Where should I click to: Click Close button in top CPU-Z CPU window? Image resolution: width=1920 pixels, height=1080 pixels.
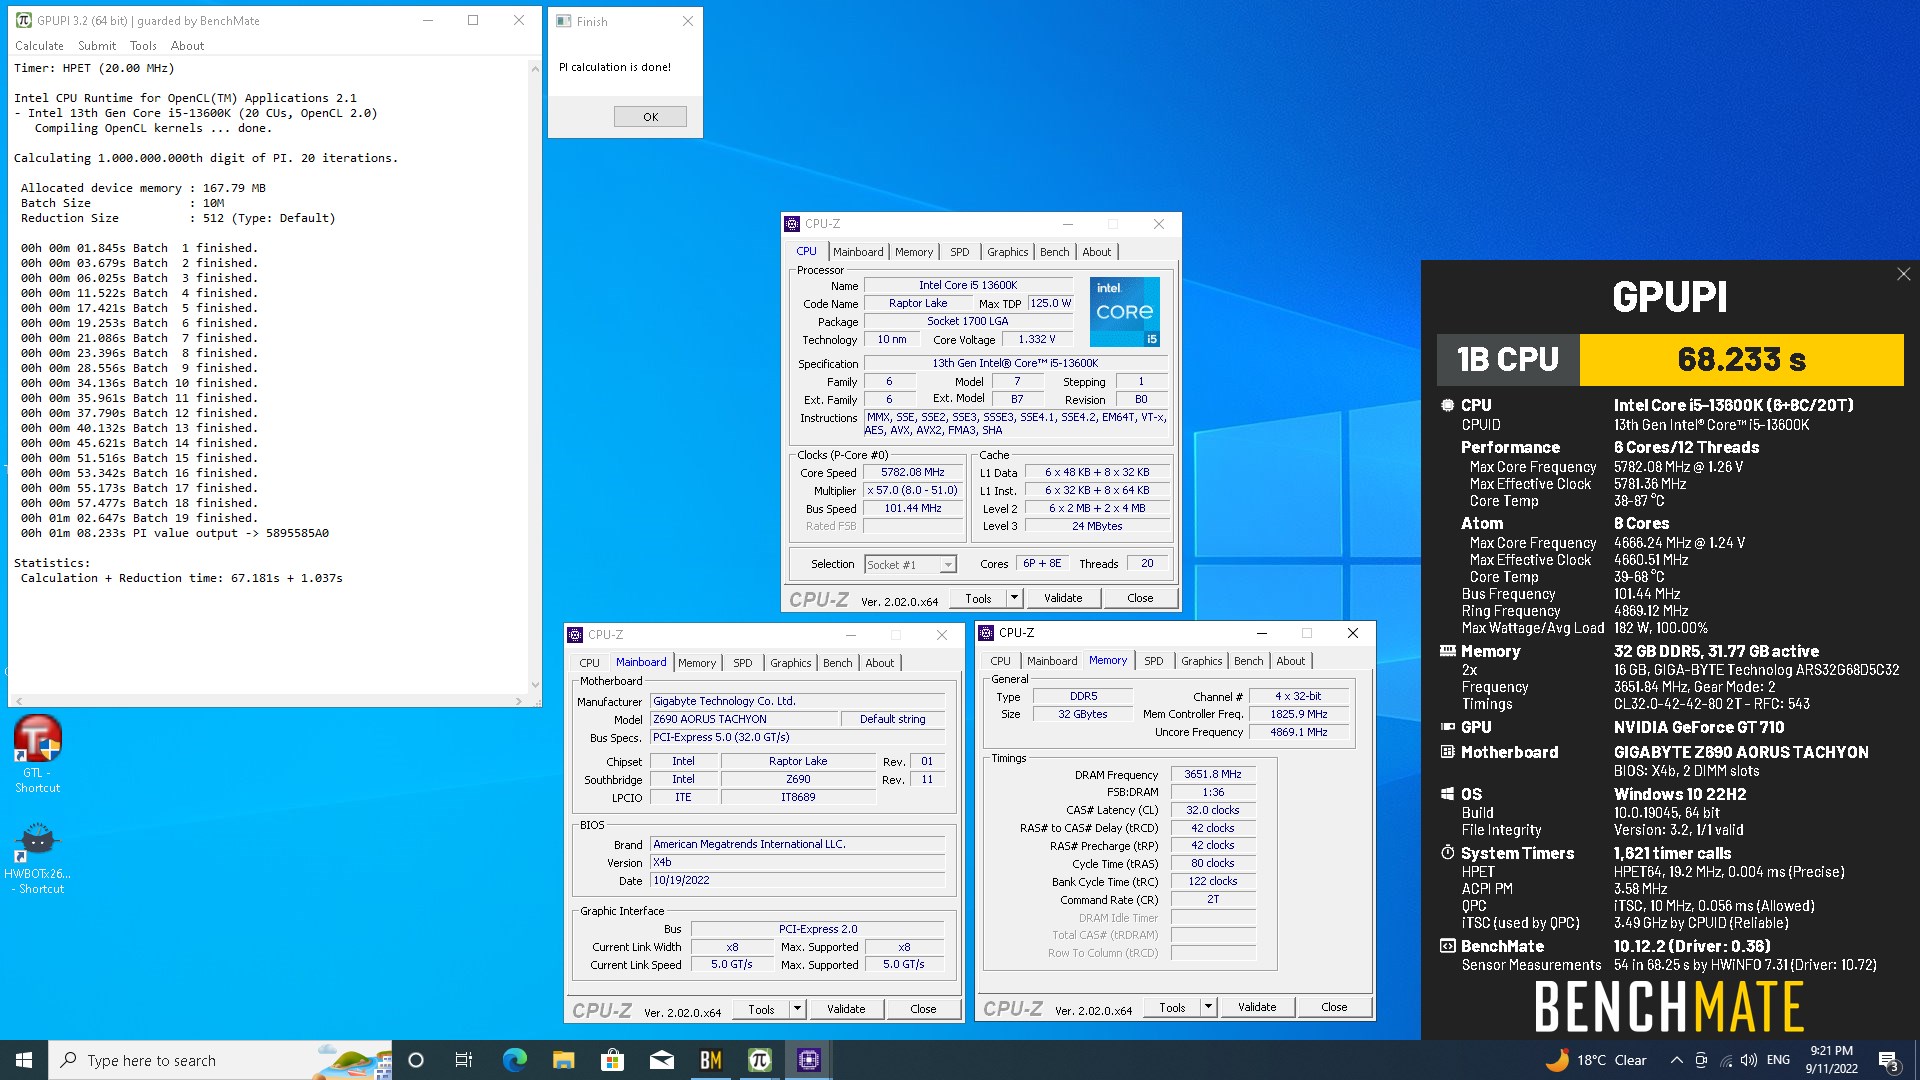pyautogui.click(x=1140, y=598)
